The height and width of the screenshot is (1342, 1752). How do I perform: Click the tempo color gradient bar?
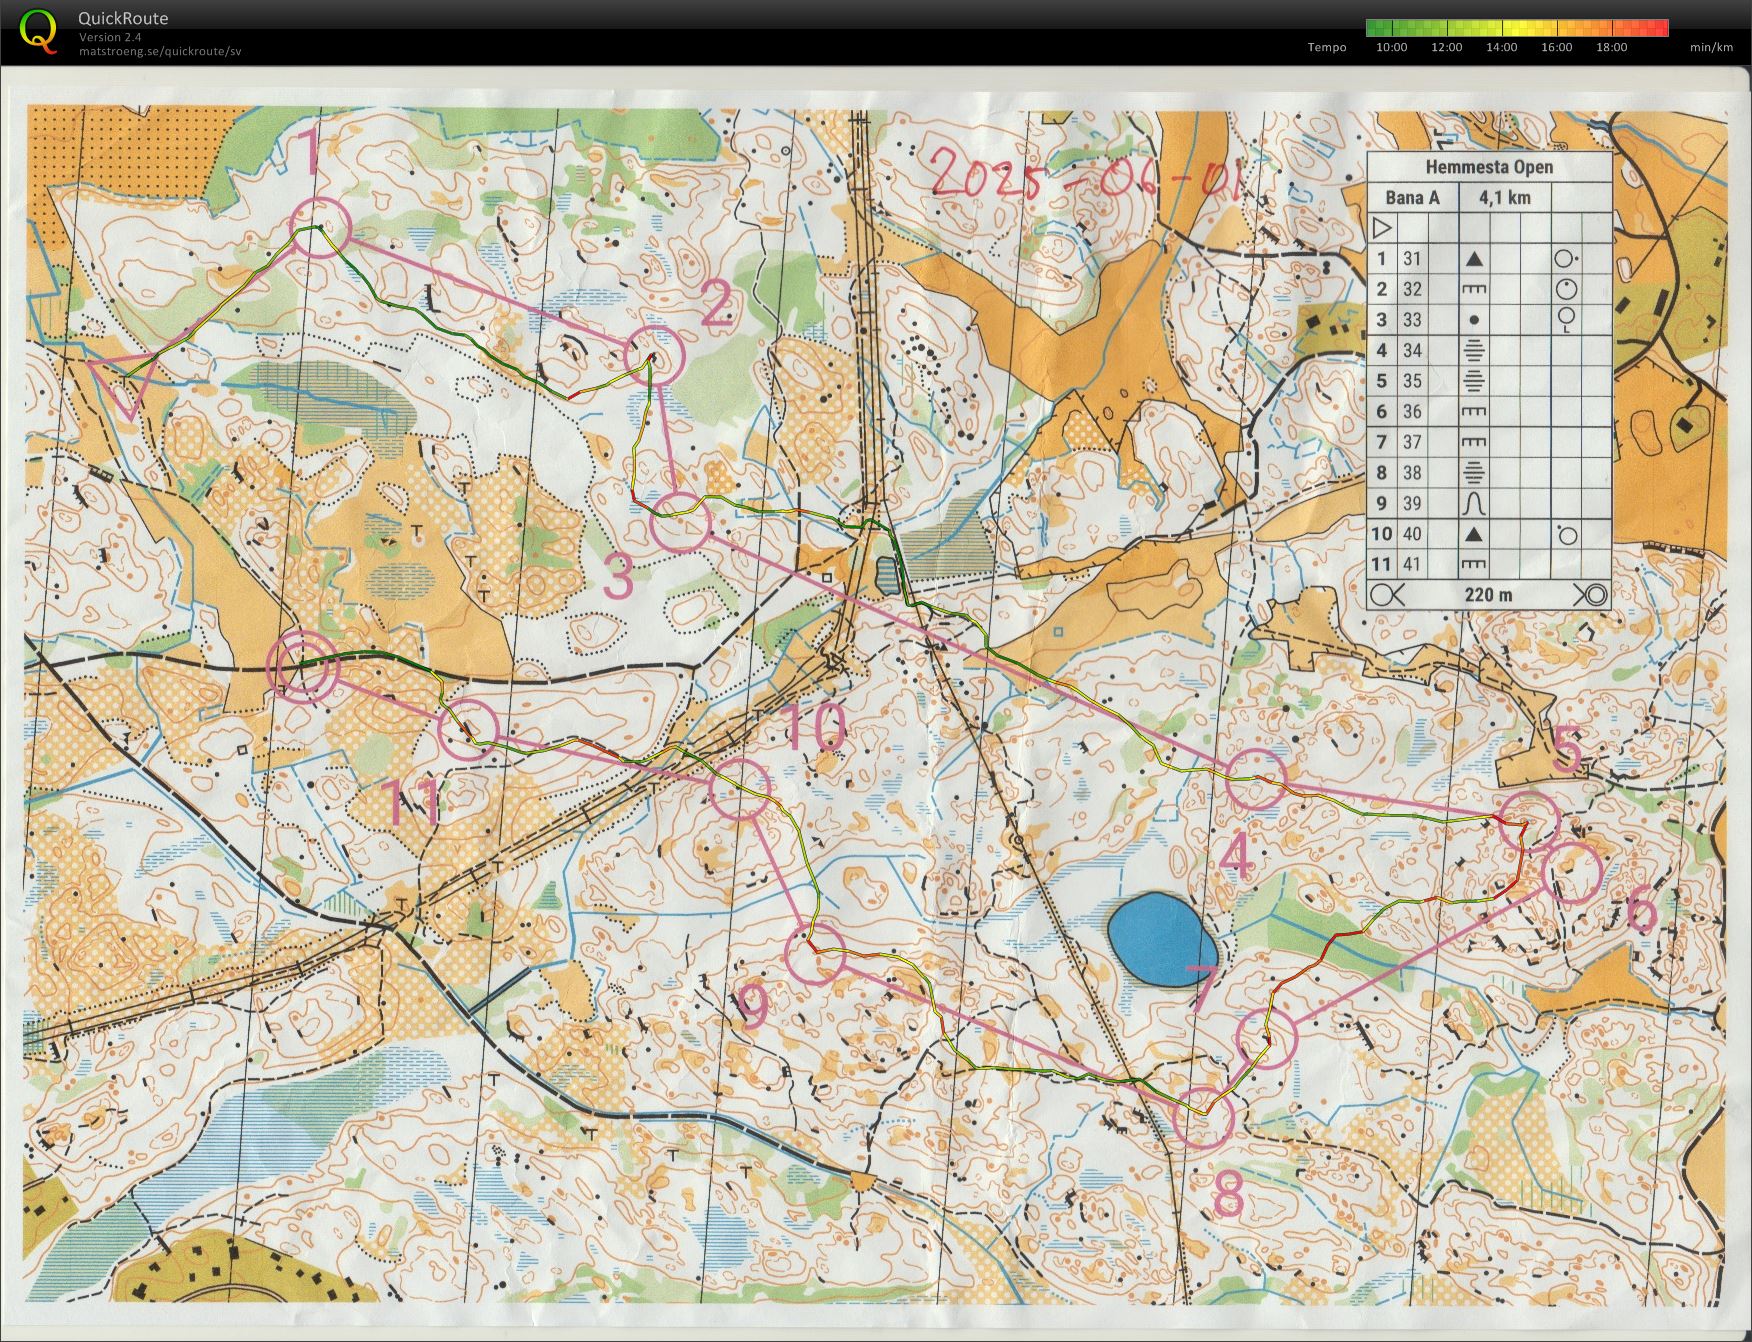[1517, 28]
